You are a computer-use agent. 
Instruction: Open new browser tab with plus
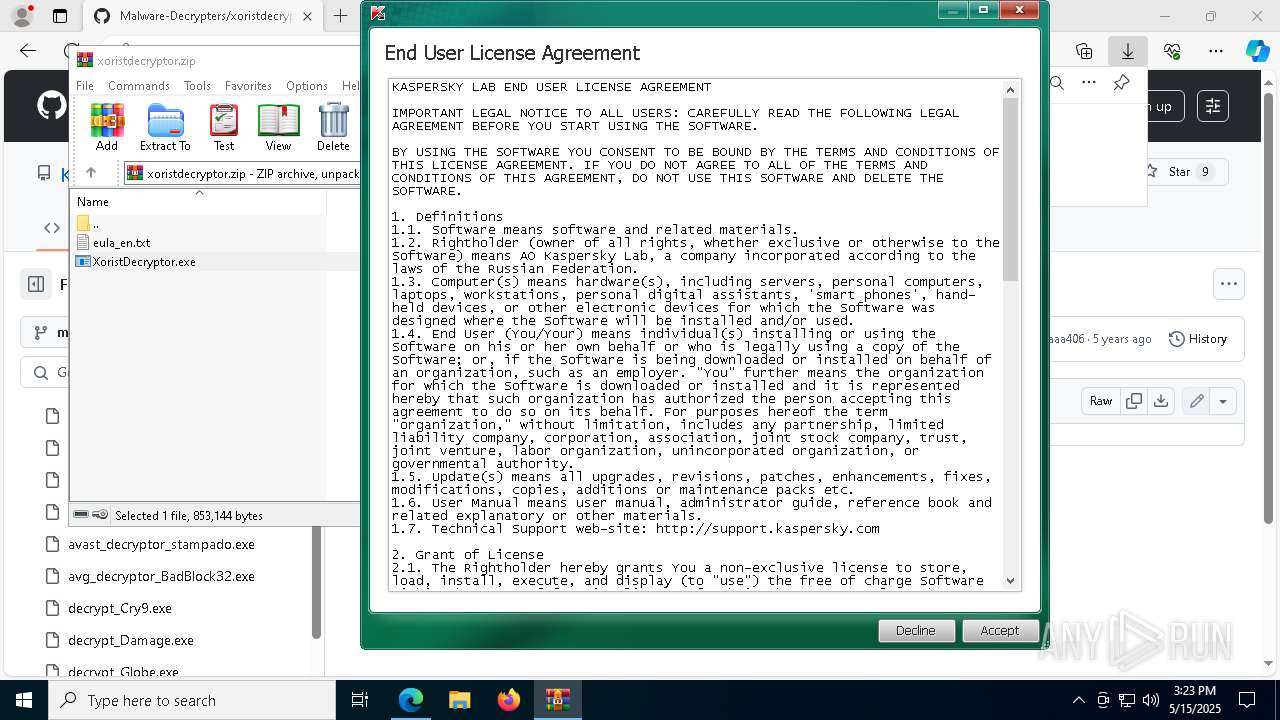[340, 16]
